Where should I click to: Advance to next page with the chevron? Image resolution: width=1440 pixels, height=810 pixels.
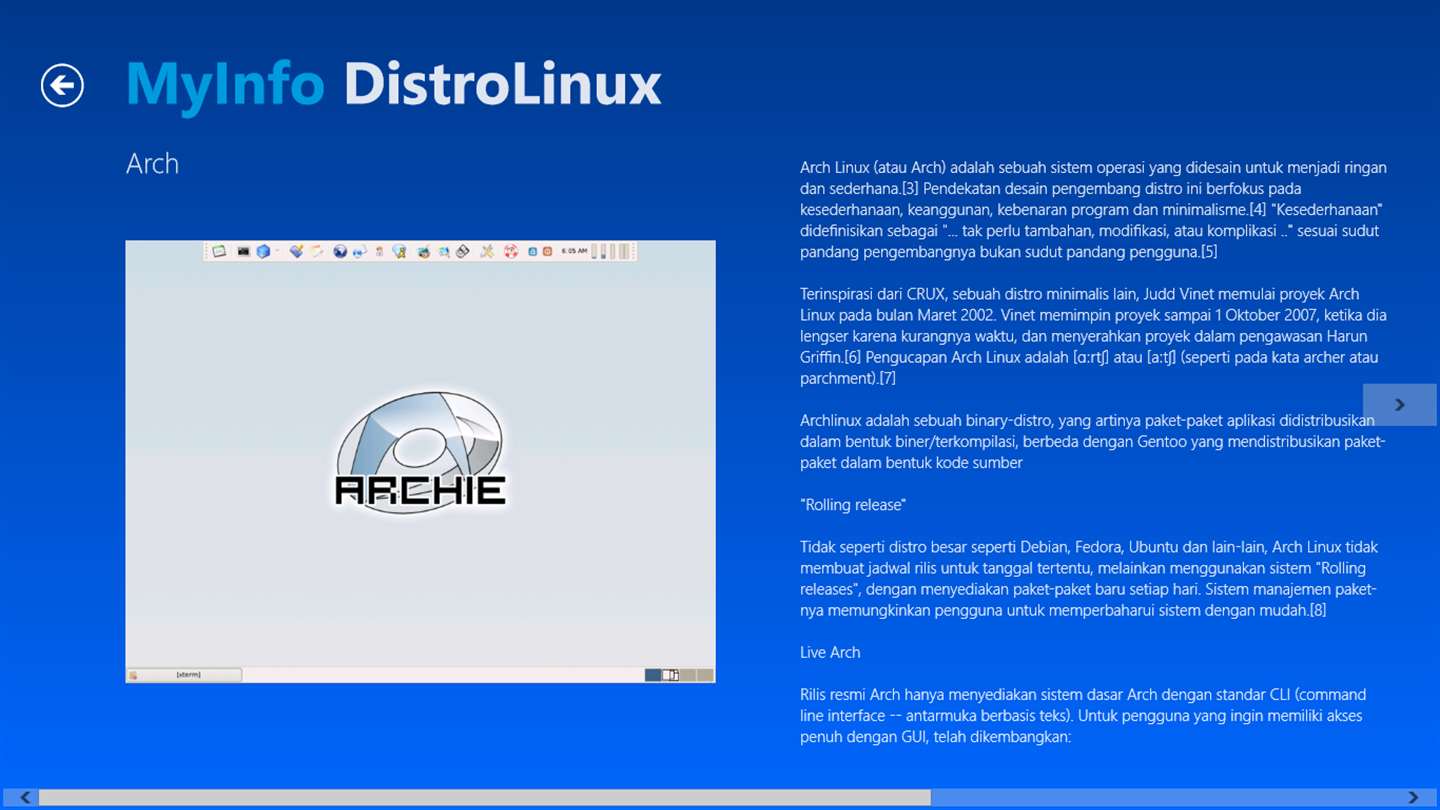click(x=1399, y=404)
